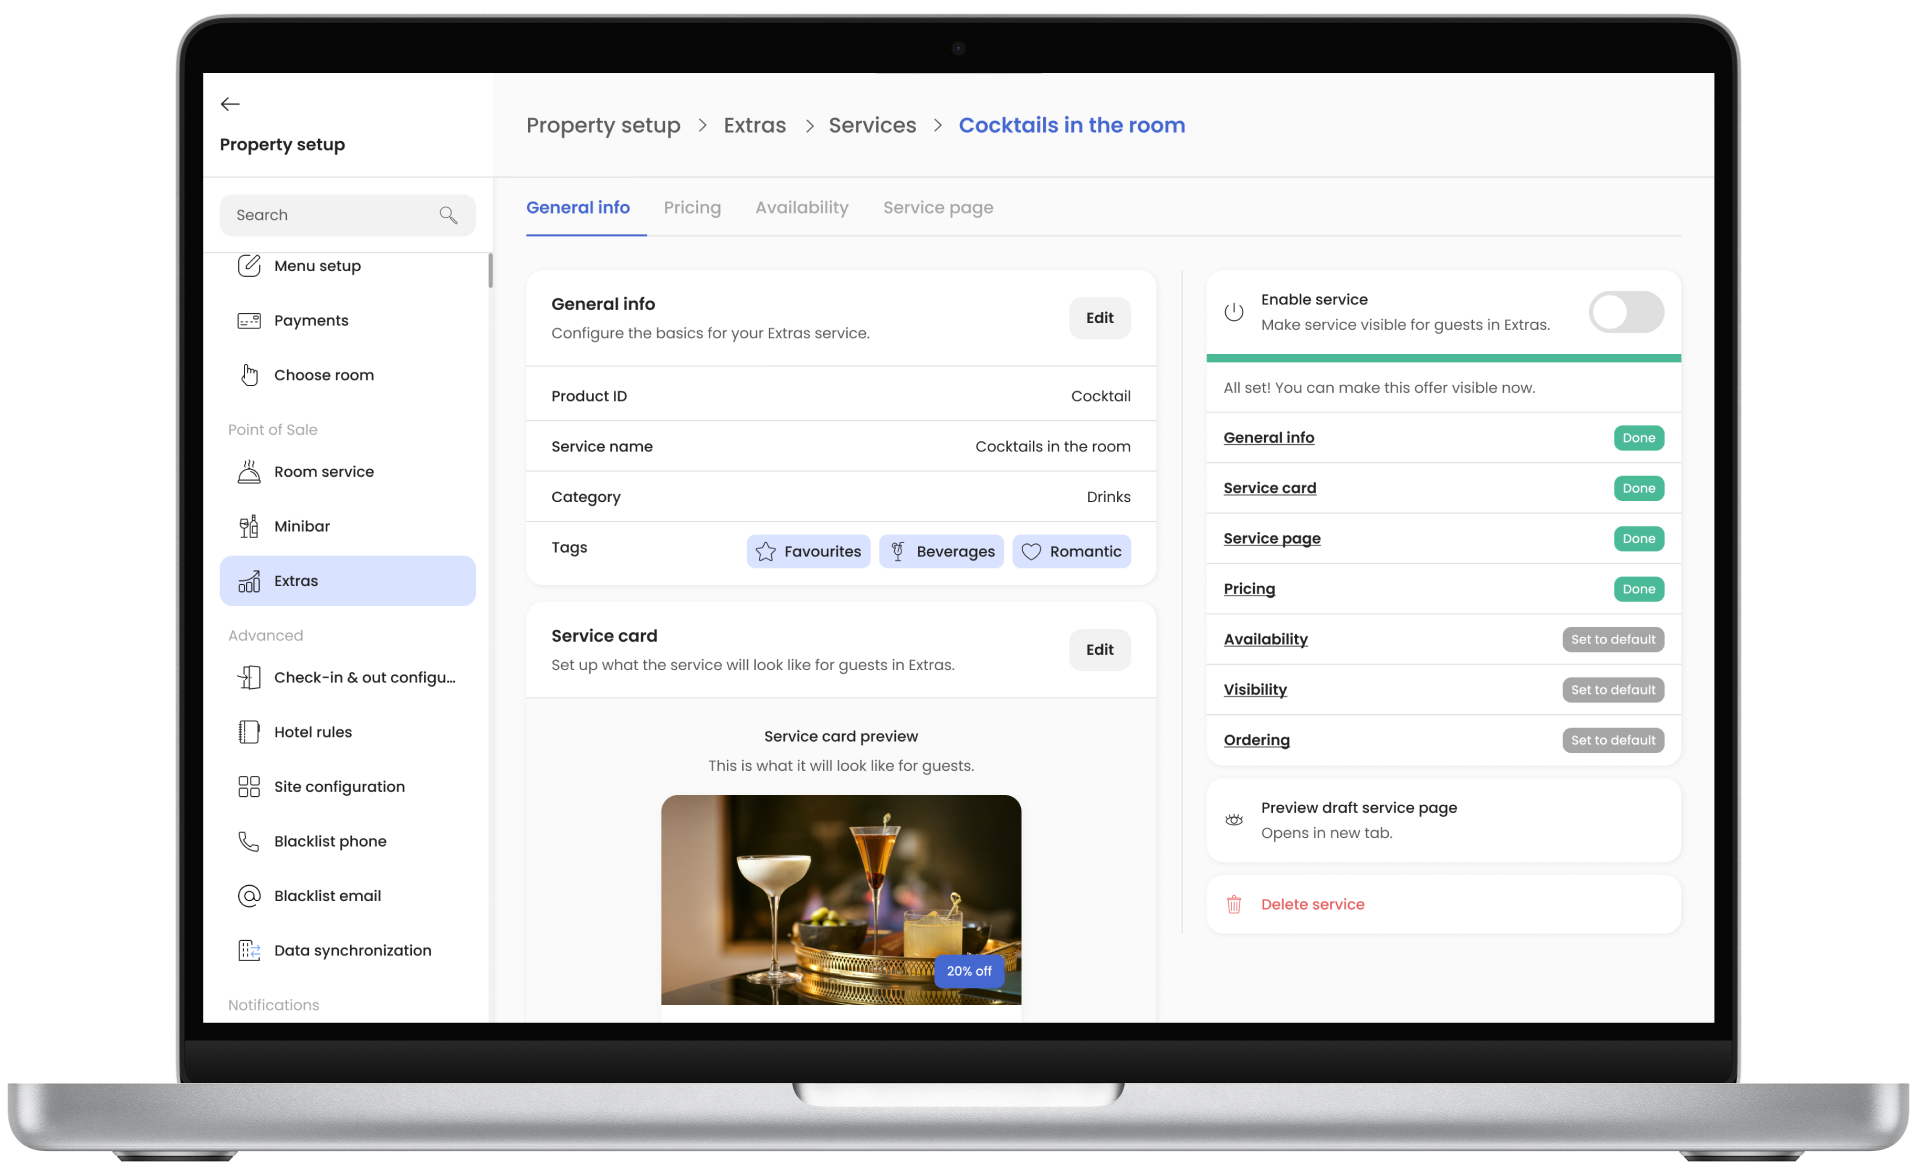Click the Extras chart icon

[x=250, y=581]
